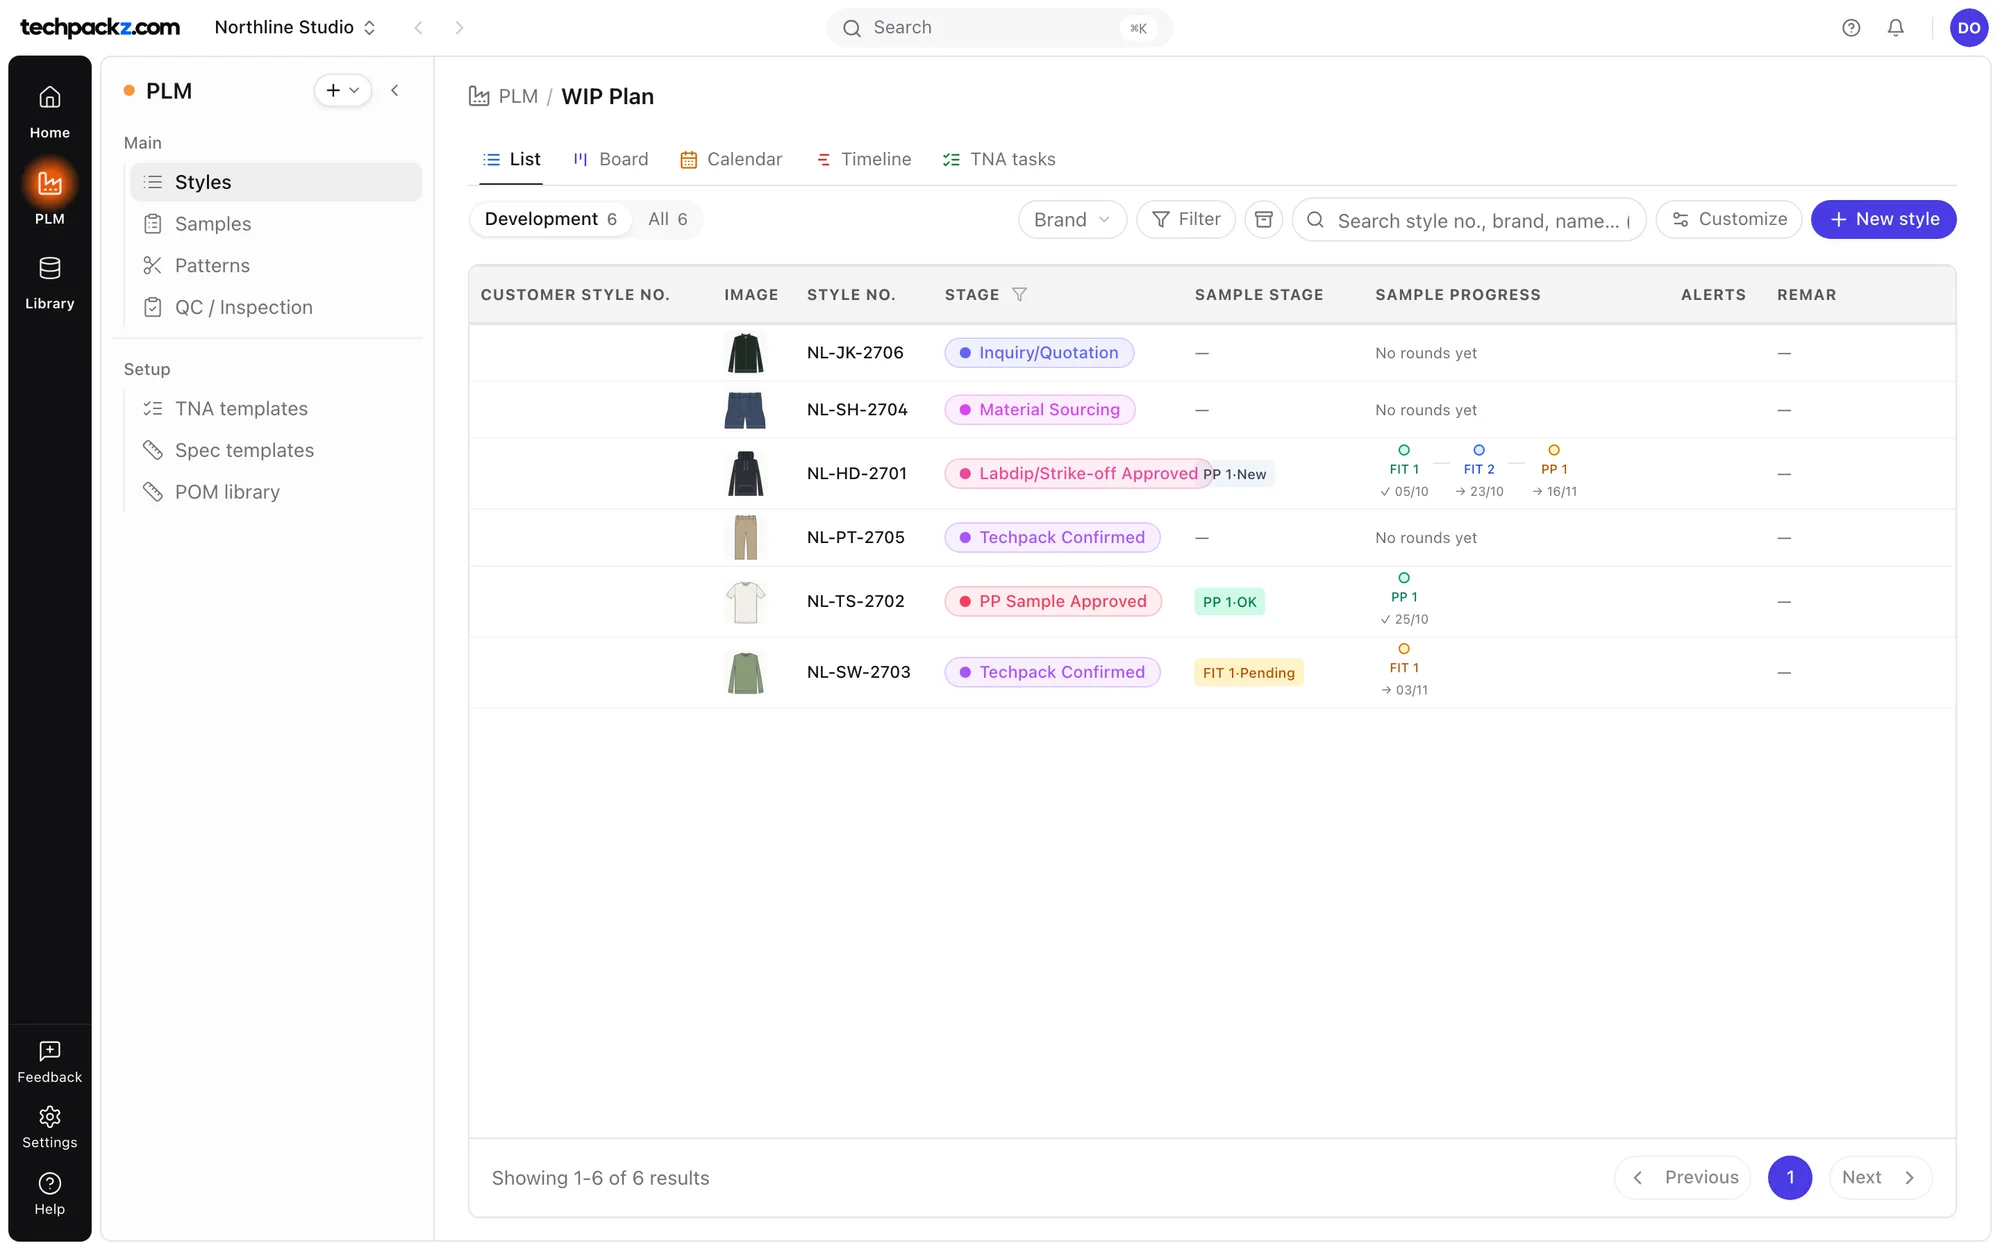Image resolution: width=2000 pixels, height=1250 pixels.
Task: Open the Brand dropdown
Action: tap(1072, 219)
